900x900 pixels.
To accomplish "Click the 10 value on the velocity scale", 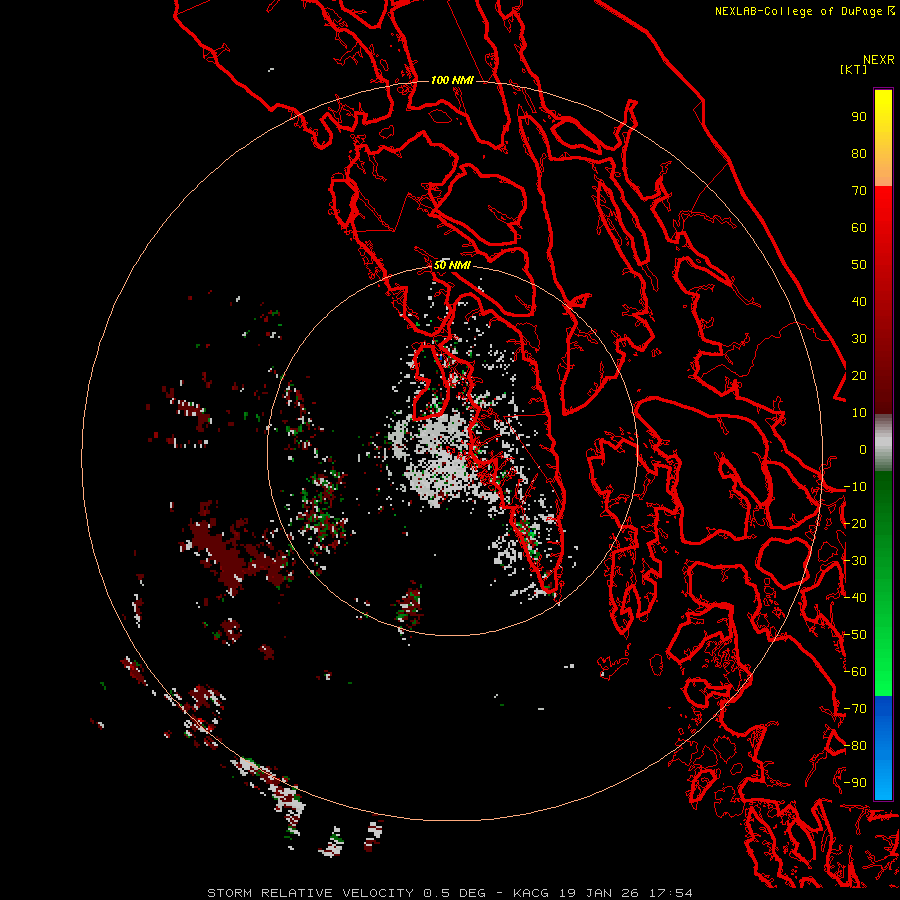I will tap(859, 413).
